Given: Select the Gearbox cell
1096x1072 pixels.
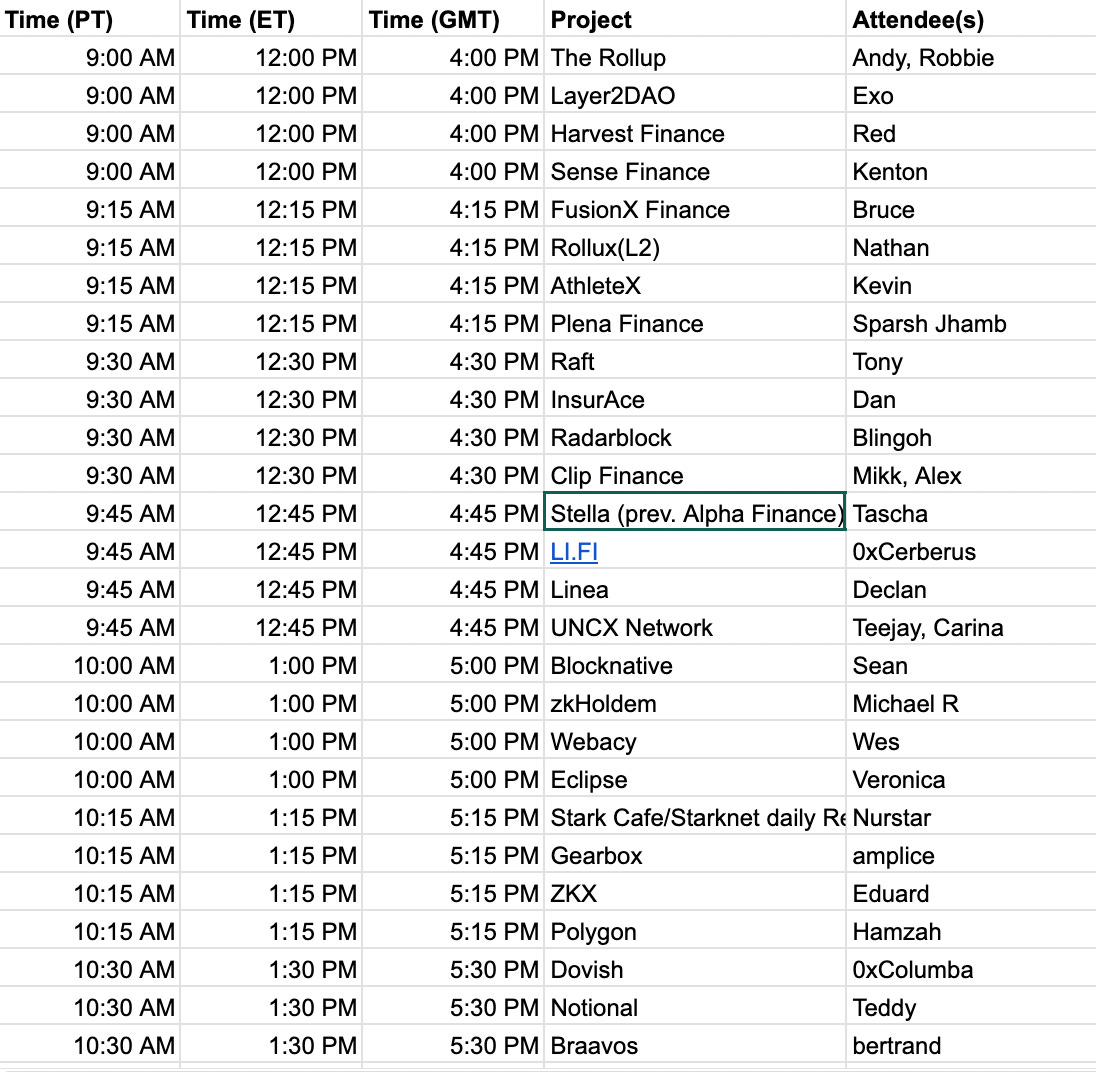Looking at the screenshot, I should (695, 855).
